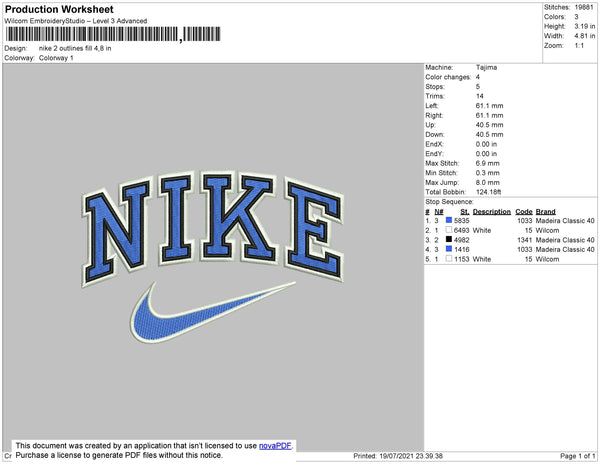Click the Total Bobbin value '124.18ft'

tap(488, 192)
